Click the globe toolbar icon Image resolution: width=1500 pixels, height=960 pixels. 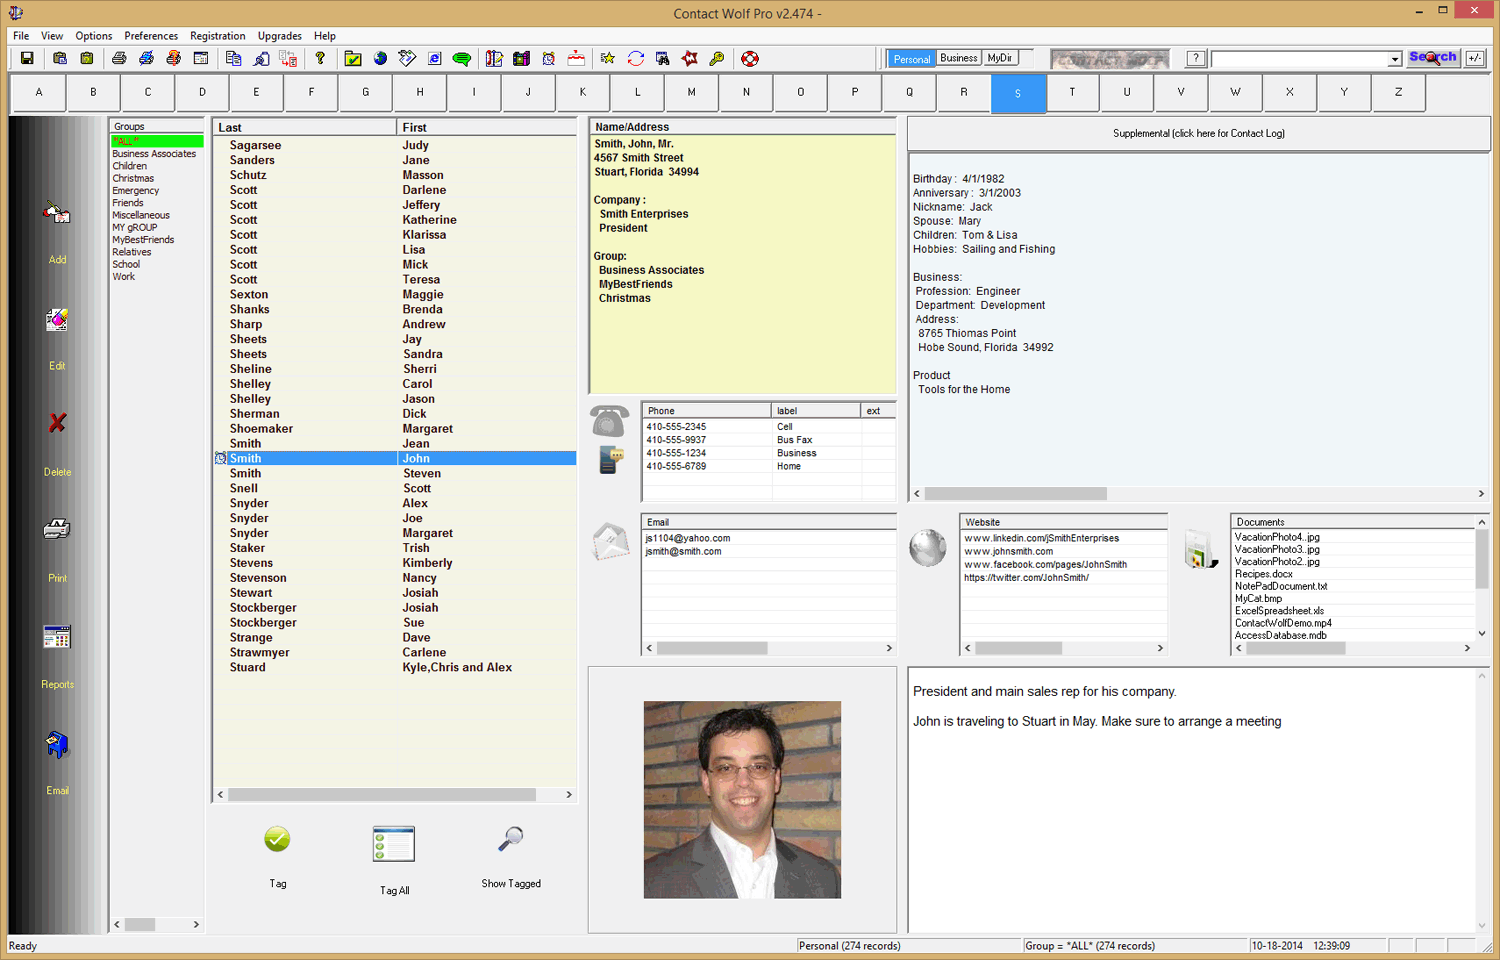tap(380, 59)
